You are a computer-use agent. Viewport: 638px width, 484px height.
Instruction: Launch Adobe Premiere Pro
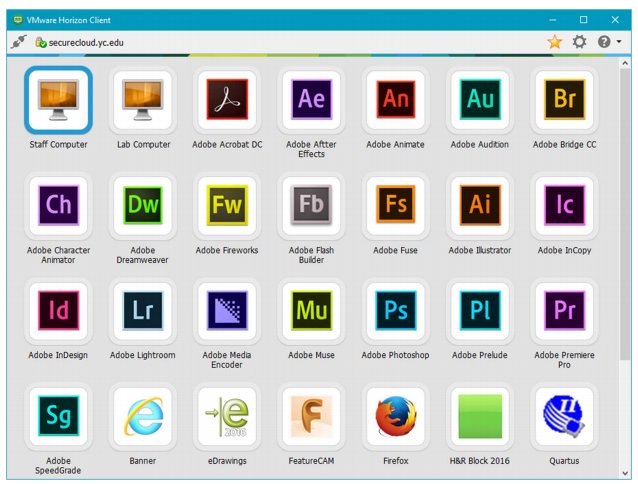(565, 311)
